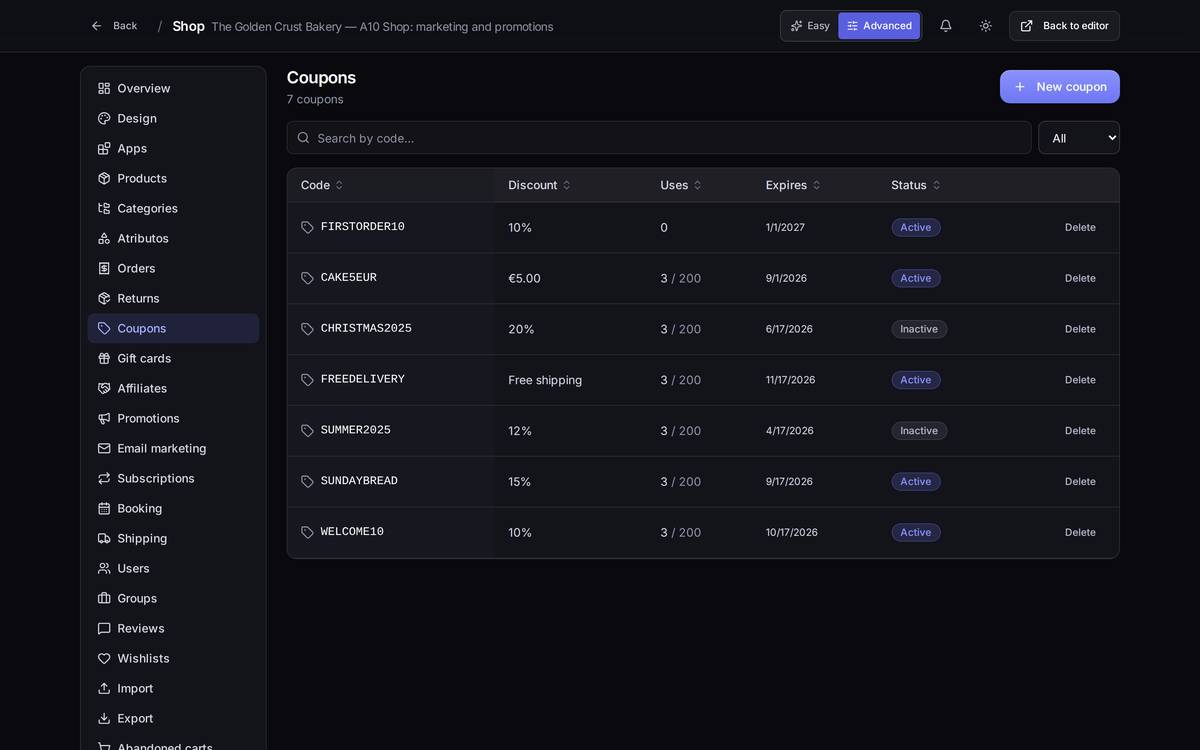Click the tag icon beside SUMMER2025

[x=308, y=431]
